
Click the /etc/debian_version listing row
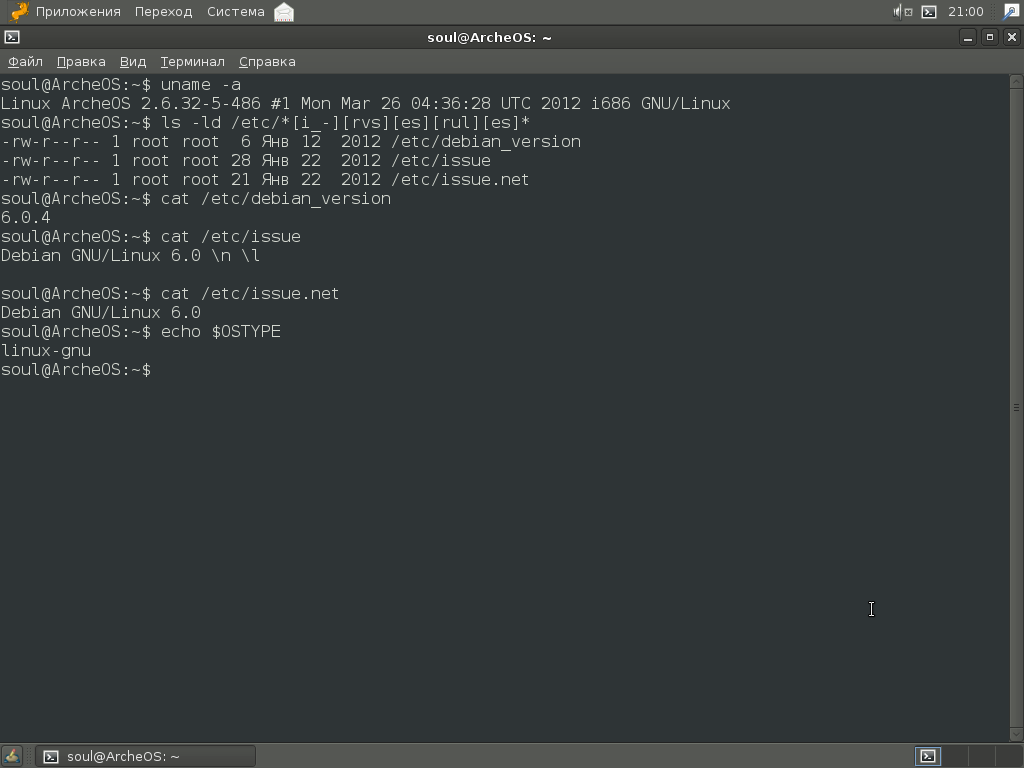pyautogui.click(x=291, y=142)
